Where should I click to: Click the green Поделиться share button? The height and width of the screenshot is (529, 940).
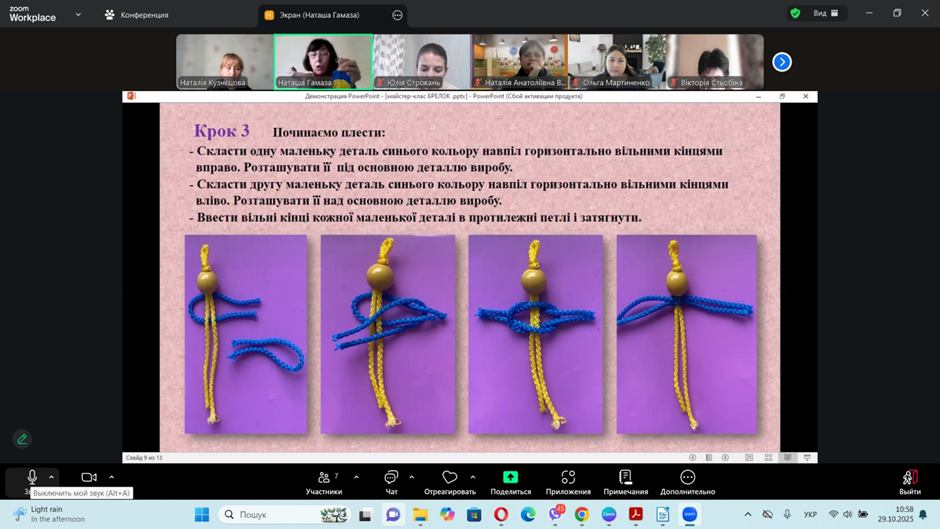pos(510,481)
